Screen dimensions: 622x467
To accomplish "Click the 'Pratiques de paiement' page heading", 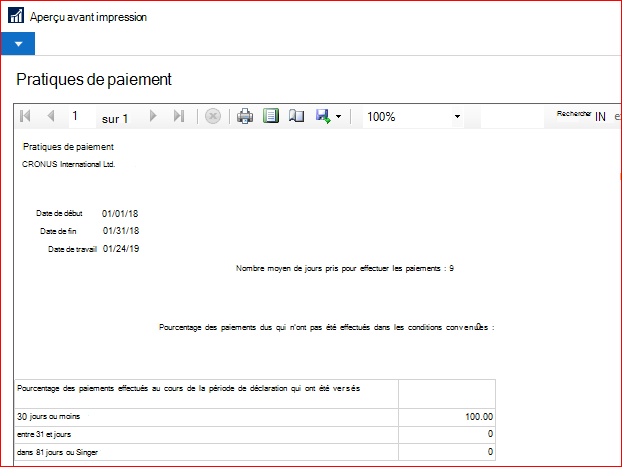I will pyautogui.click(x=94, y=79).
